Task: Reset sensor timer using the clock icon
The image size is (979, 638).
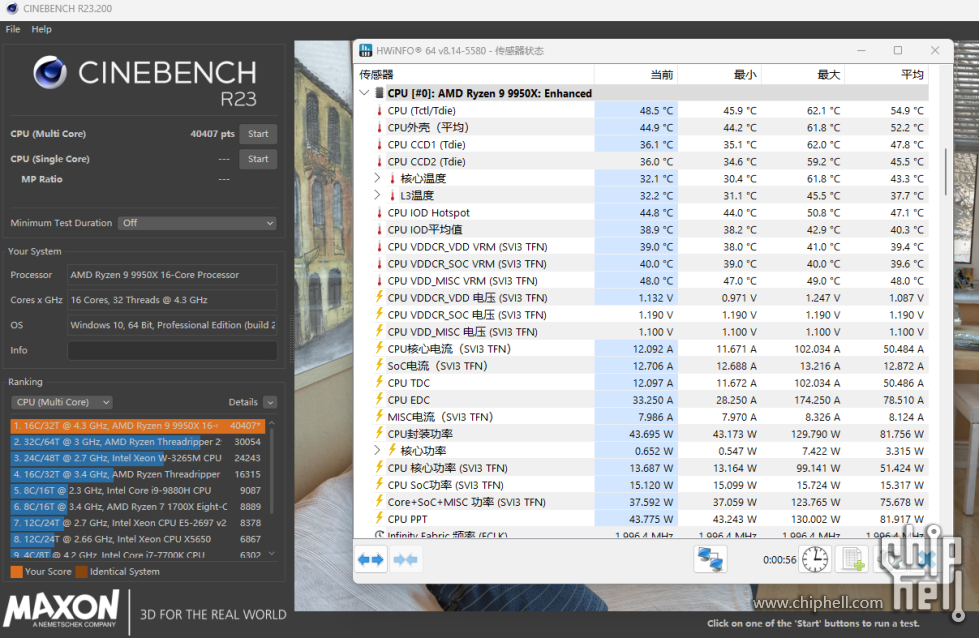Action: pyautogui.click(x=815, y=559)
